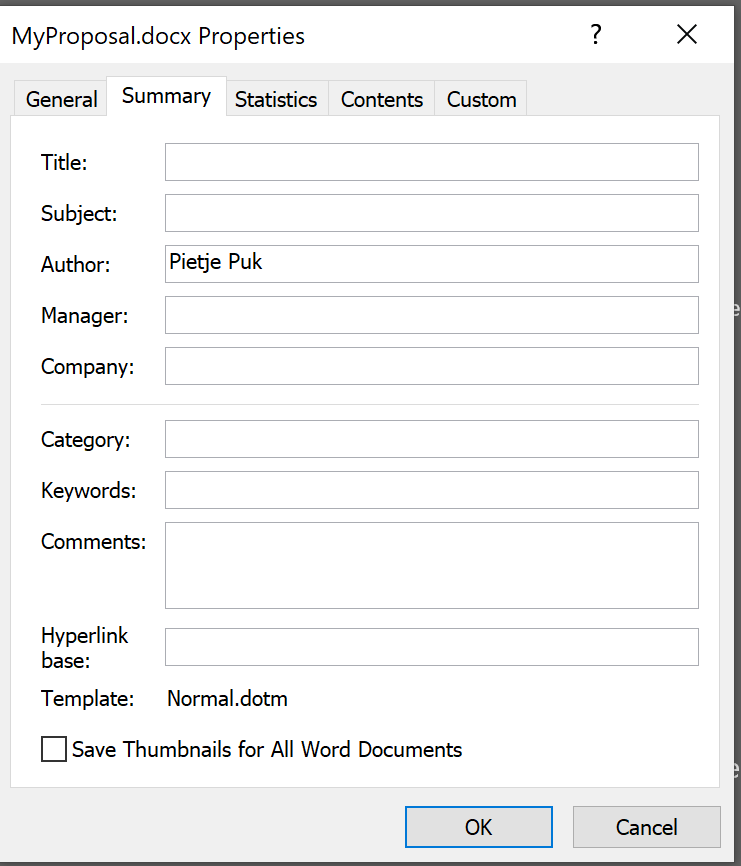The width and height of the screenshot is (741, 866).
Task: Stay on the Summary tab
Action: (165, 95)
